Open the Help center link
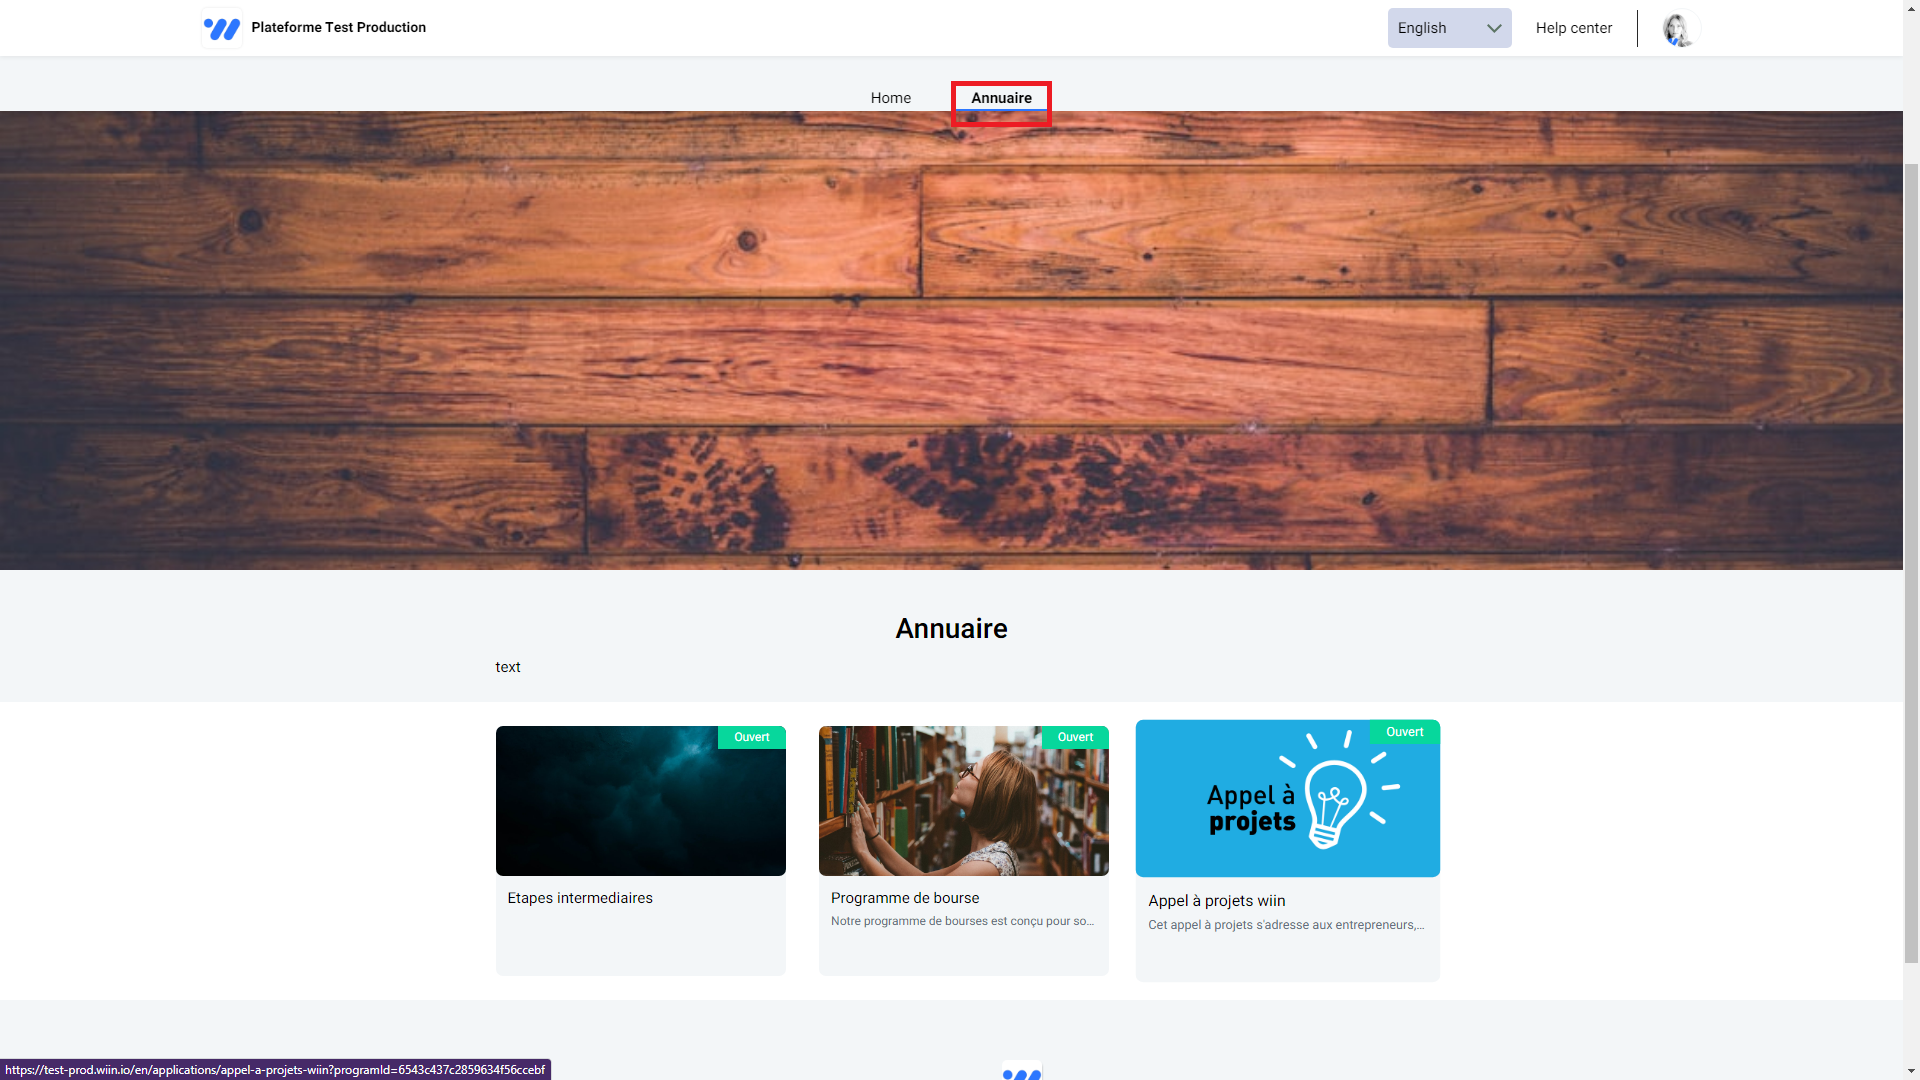The height and width of the screenshot is (1080, 1920). [x=1573, y=28]
